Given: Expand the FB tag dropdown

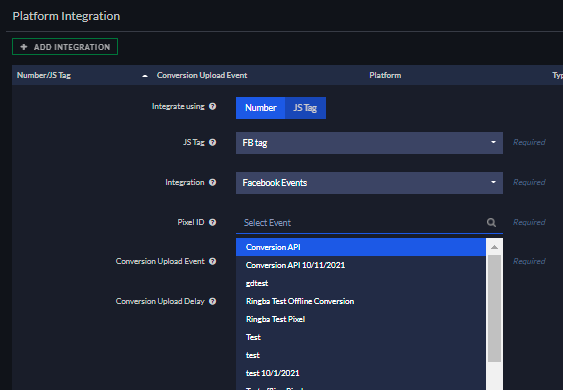Looking at the screenshot, I should pos(369,143).
